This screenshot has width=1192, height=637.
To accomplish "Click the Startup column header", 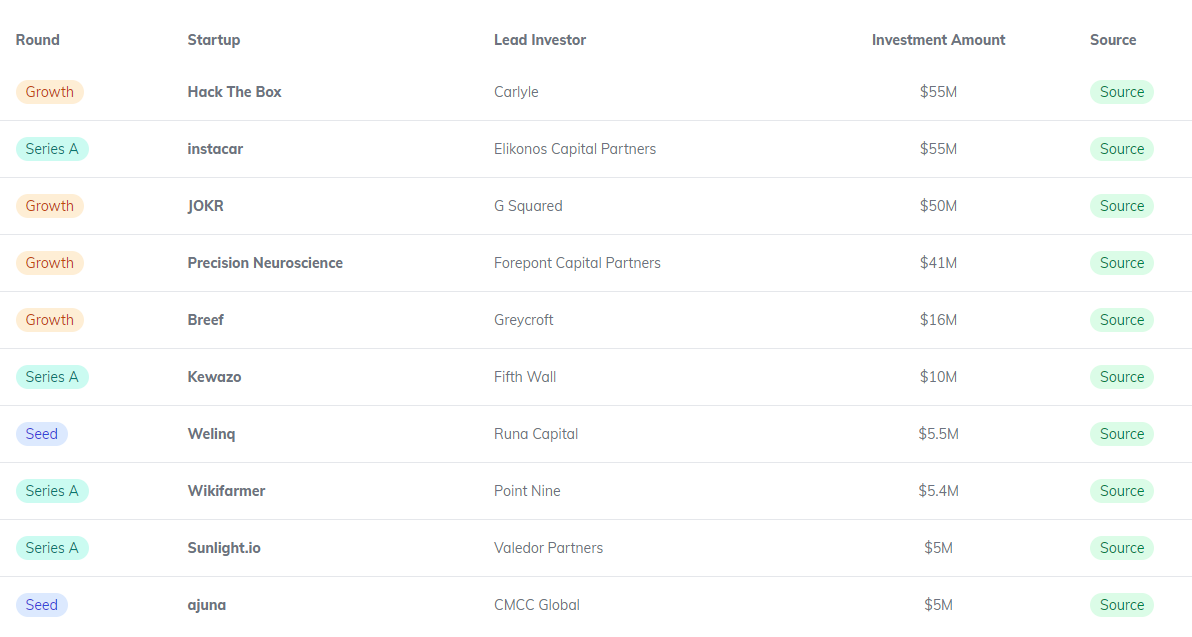I will (x=214, y=40).
